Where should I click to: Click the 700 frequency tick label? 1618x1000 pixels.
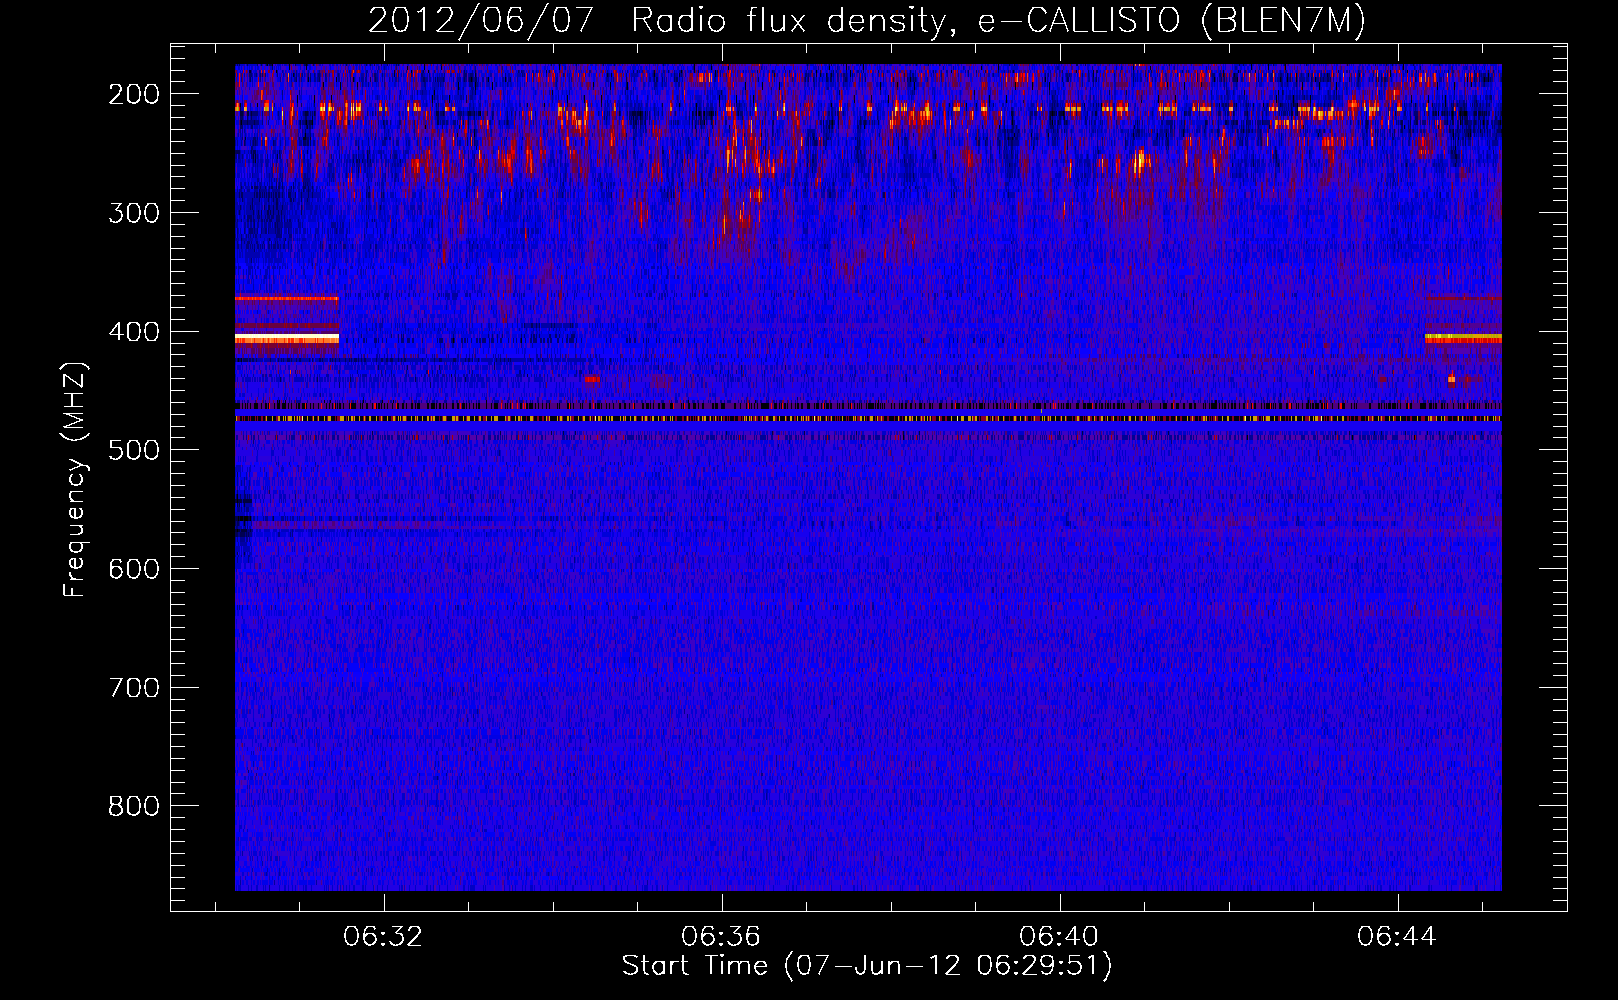click(x=134, y=688)
